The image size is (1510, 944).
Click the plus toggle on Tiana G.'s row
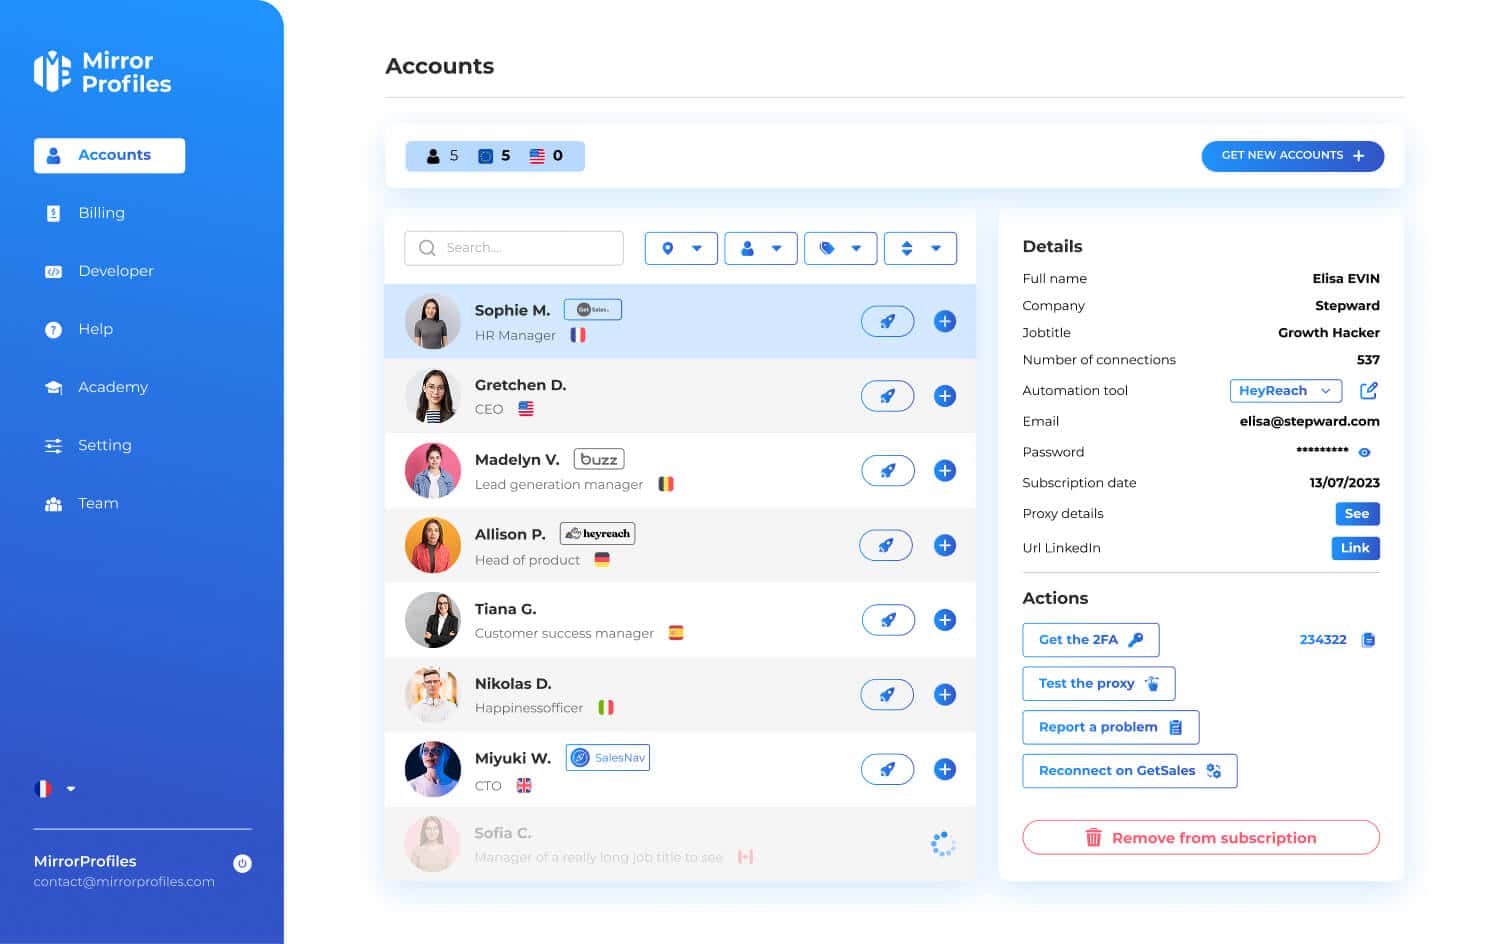pos(944,620)
